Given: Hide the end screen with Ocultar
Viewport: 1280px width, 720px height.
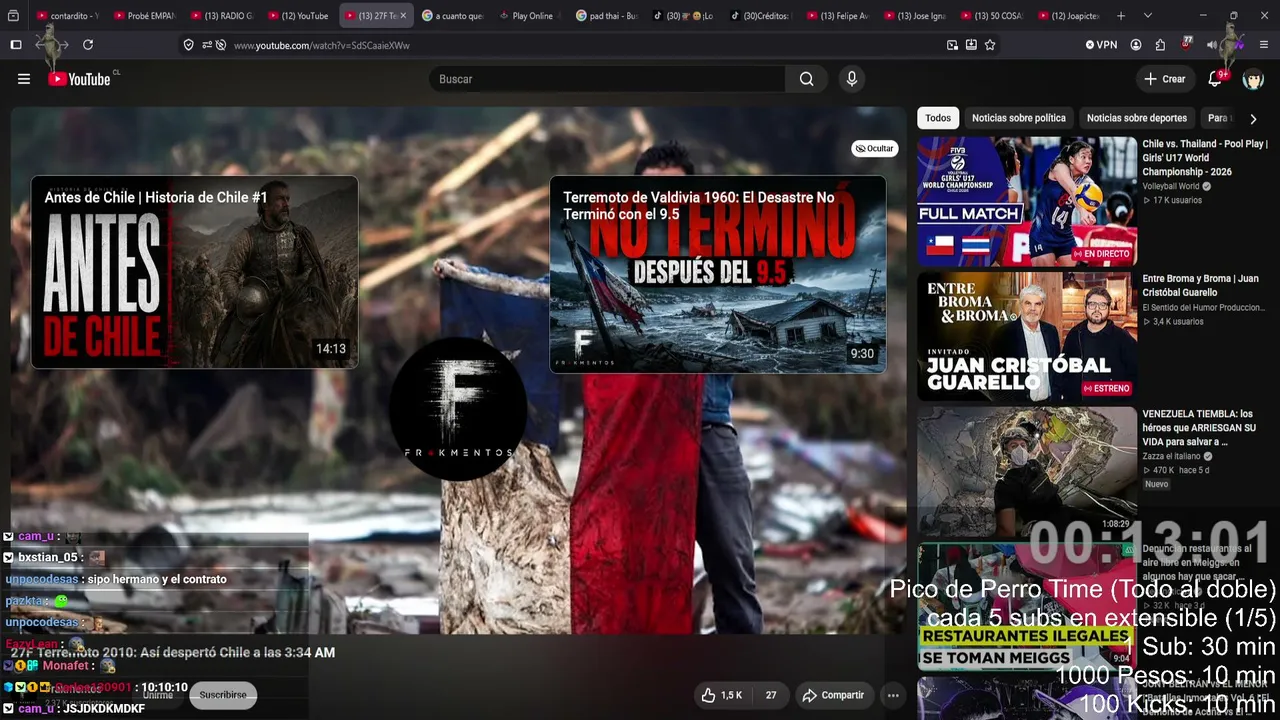Looking at the screenshot, I should (x=875, y=148).
